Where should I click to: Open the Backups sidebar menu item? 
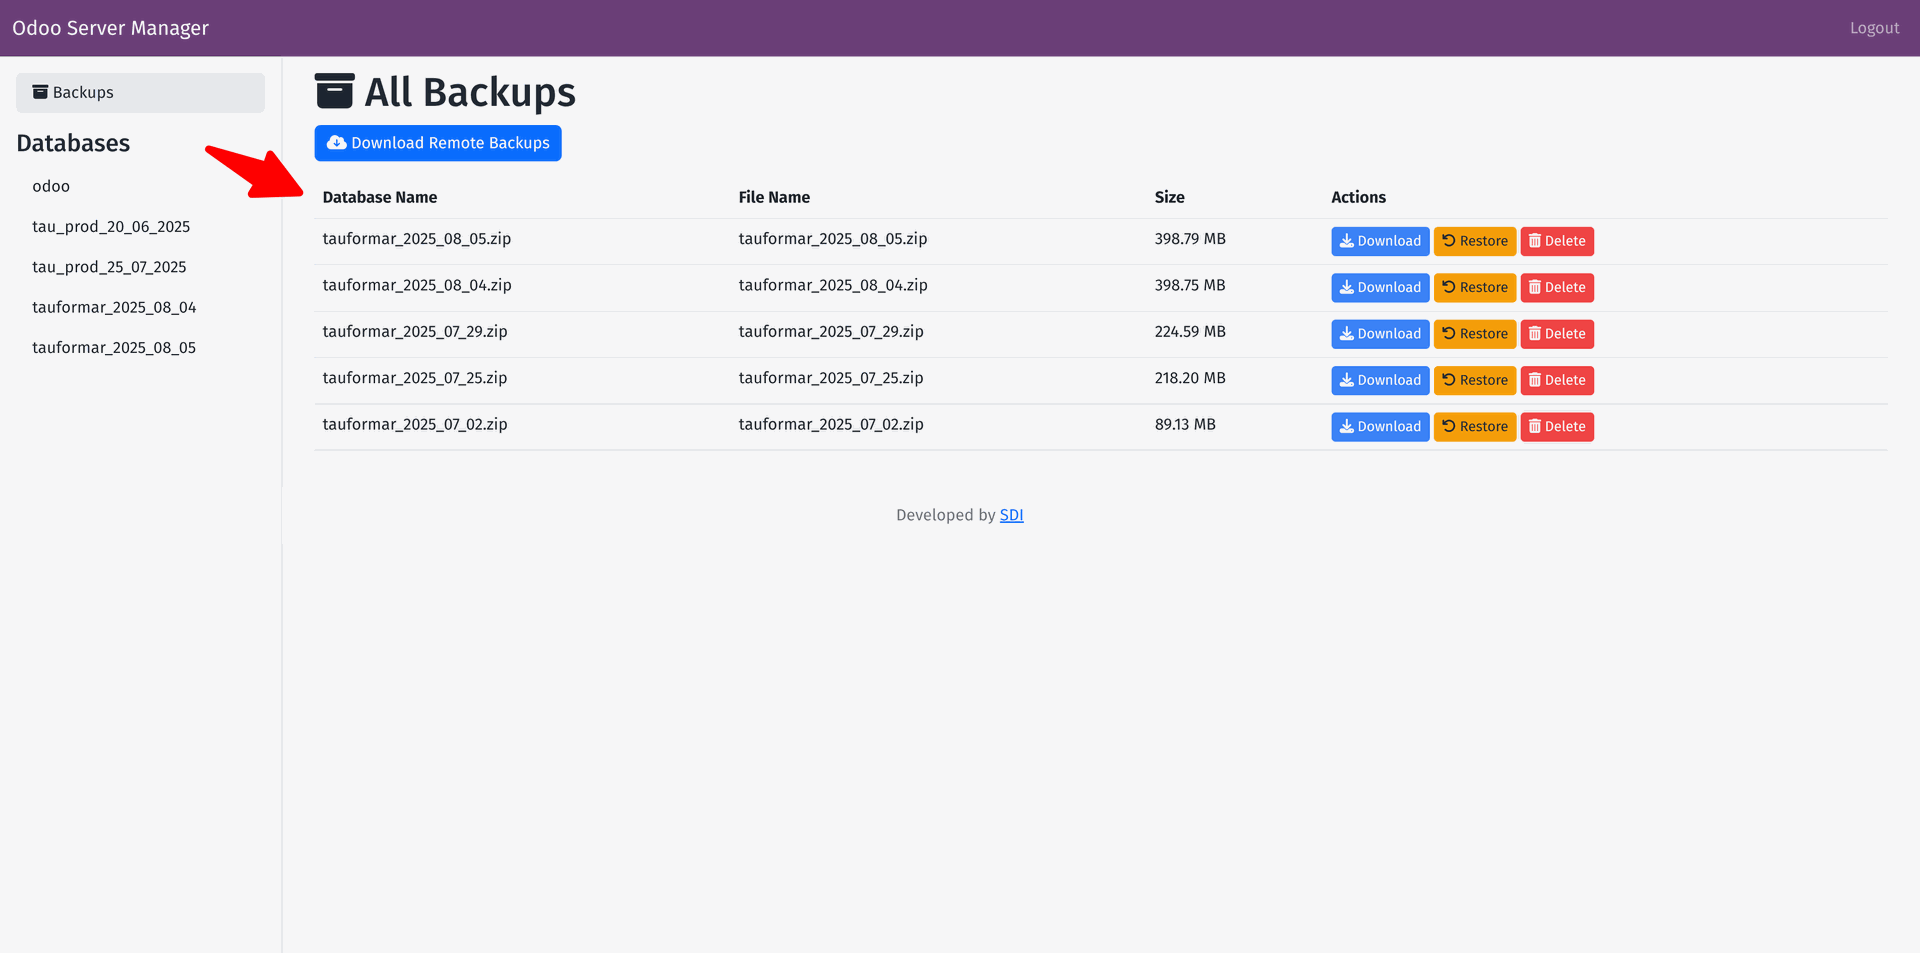140,92
